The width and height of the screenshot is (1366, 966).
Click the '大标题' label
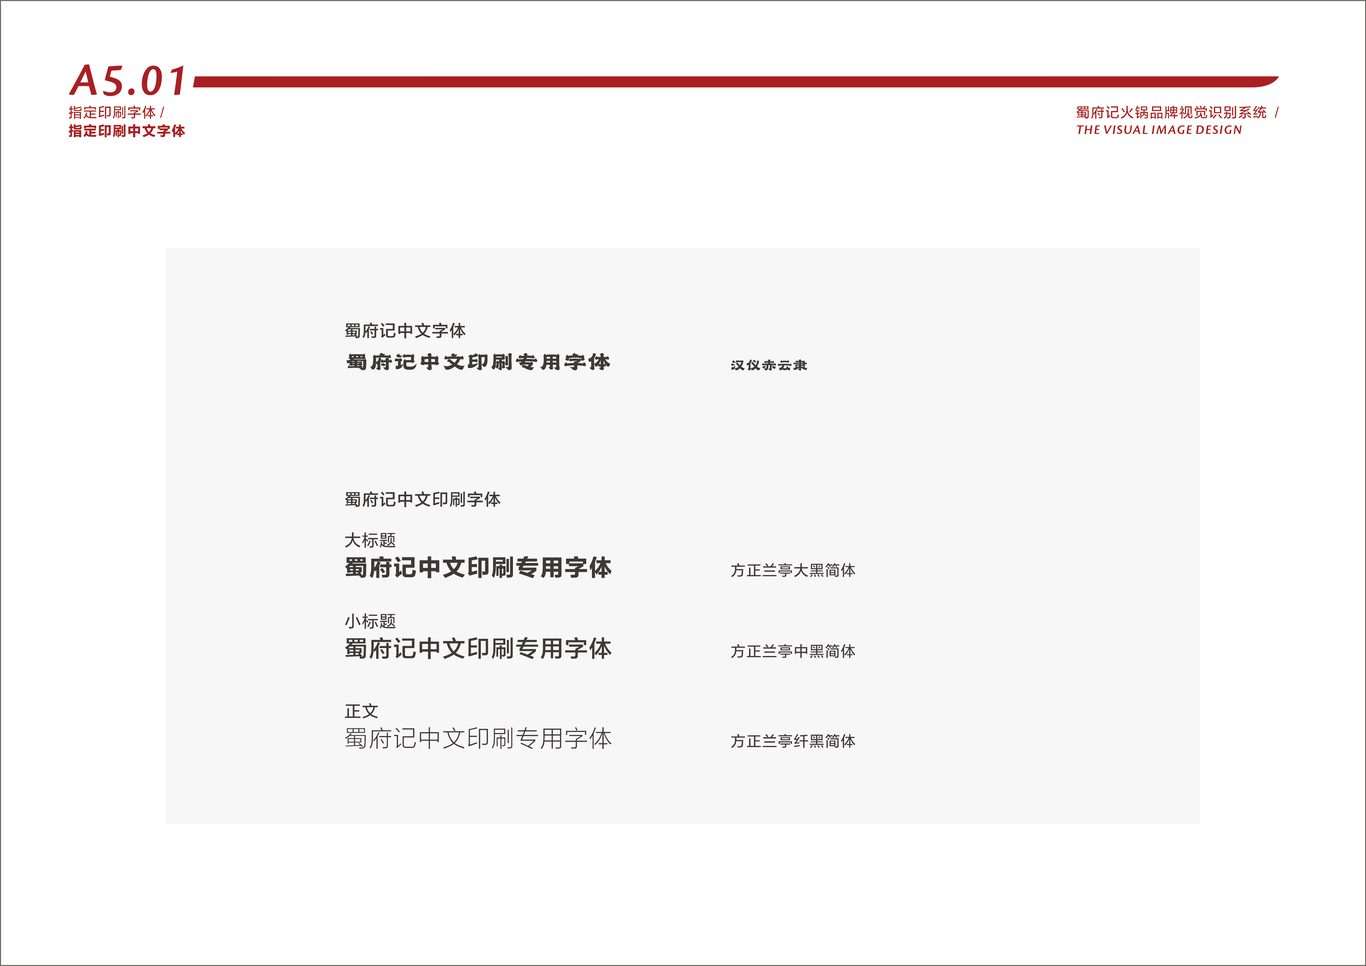tap(370, 540)
